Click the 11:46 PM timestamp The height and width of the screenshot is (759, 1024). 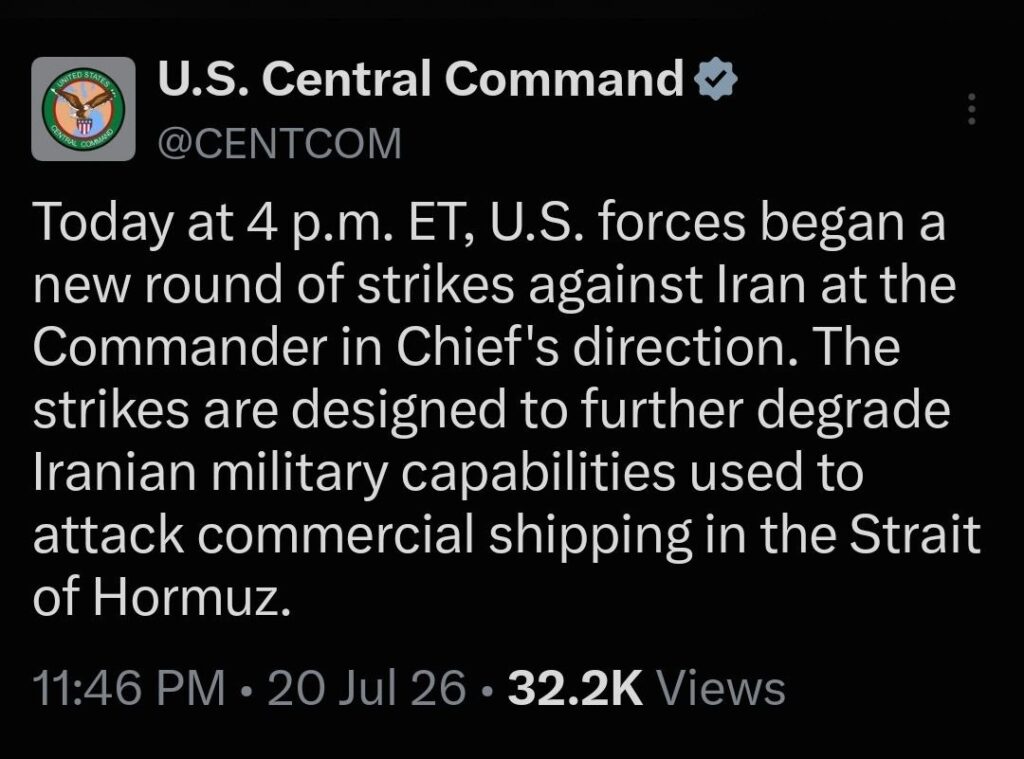pos(129,688)
